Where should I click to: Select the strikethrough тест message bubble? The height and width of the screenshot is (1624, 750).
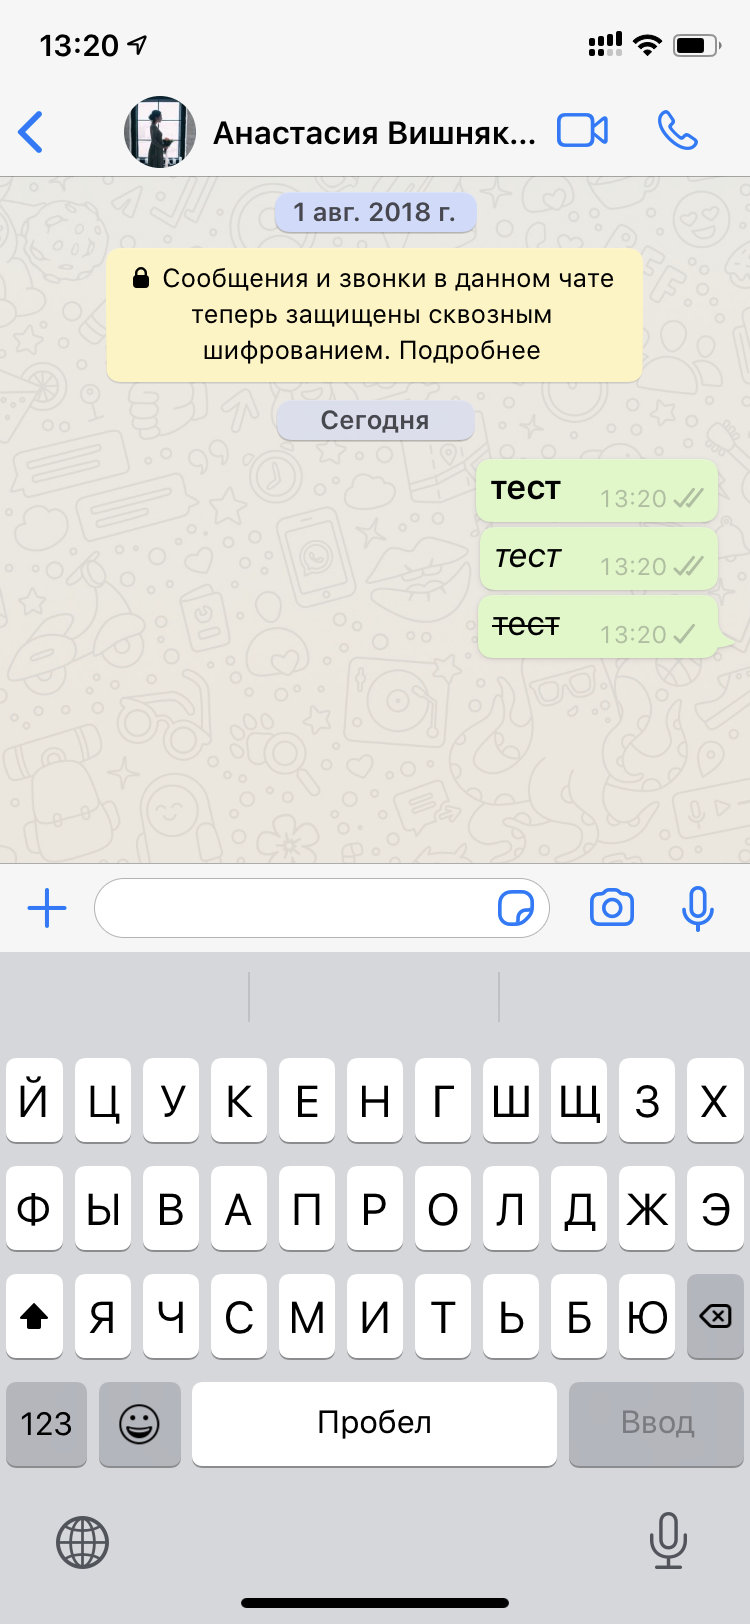(598, 627)
